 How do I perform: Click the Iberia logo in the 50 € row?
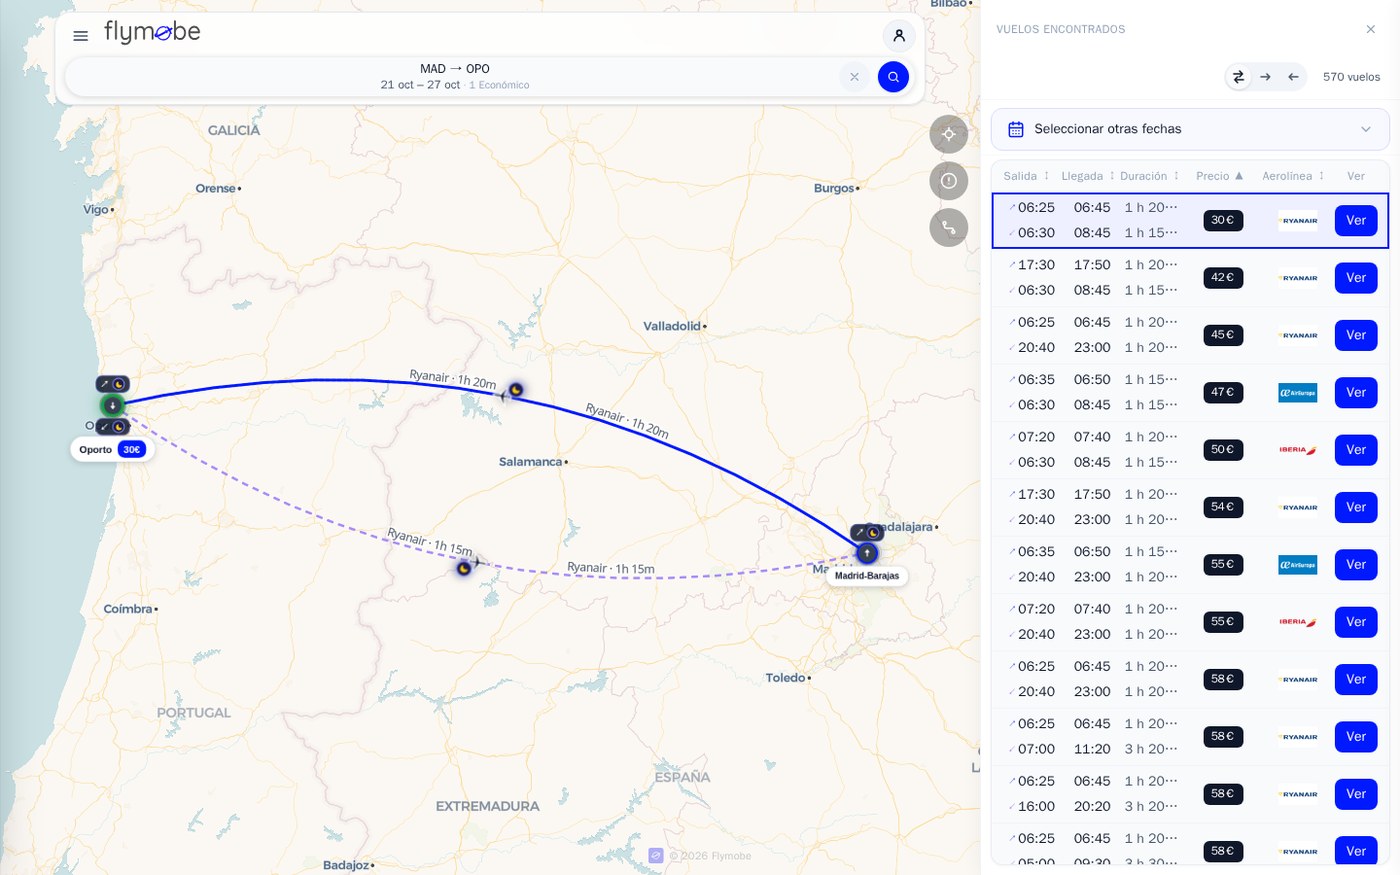tap(1298, 450)
